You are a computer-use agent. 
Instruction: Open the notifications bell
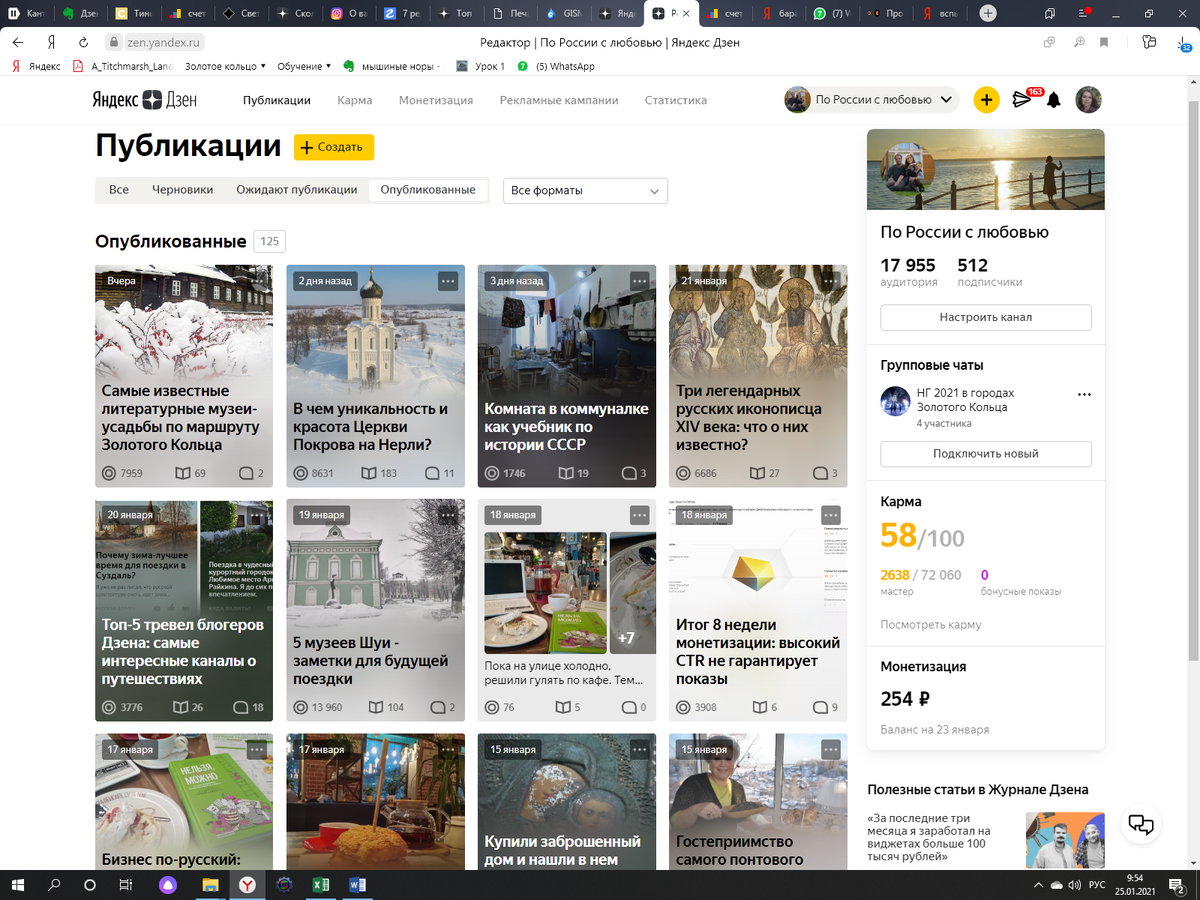point(1053,100)
